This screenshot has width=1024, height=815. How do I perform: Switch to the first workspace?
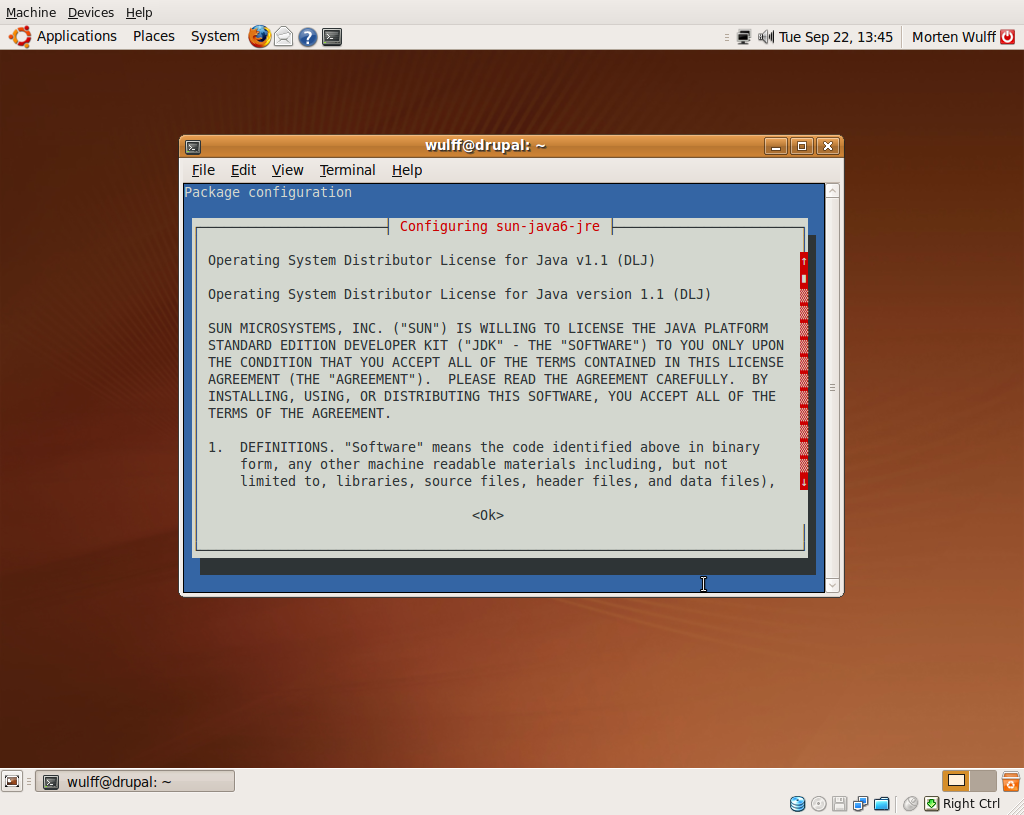click(956, 780)
